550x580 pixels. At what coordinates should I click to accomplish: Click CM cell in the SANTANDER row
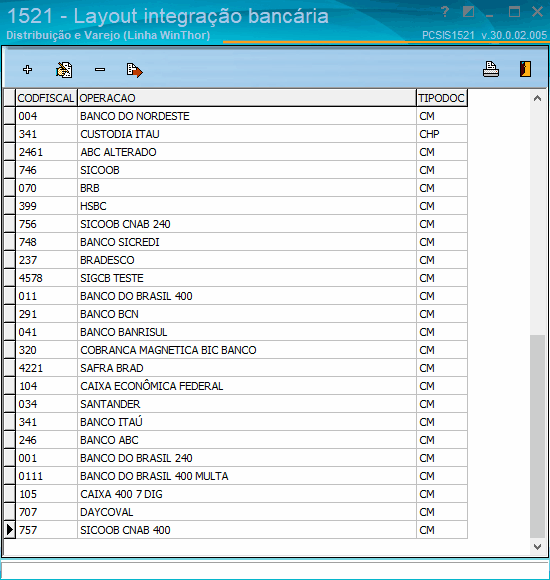(x=442, y=404)
